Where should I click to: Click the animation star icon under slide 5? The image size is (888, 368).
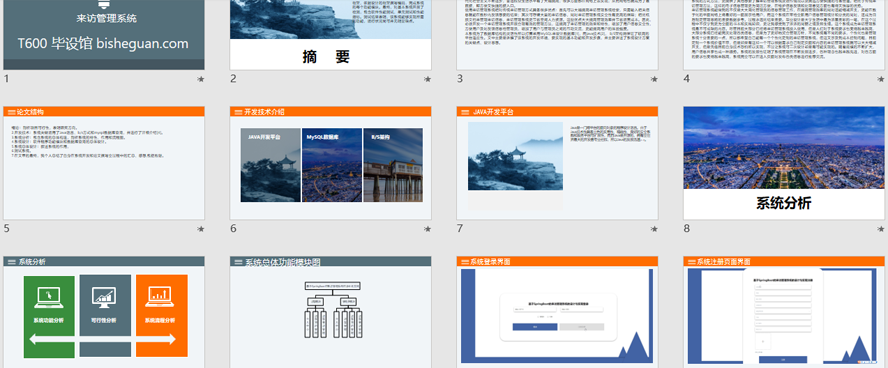pos(200,229)
